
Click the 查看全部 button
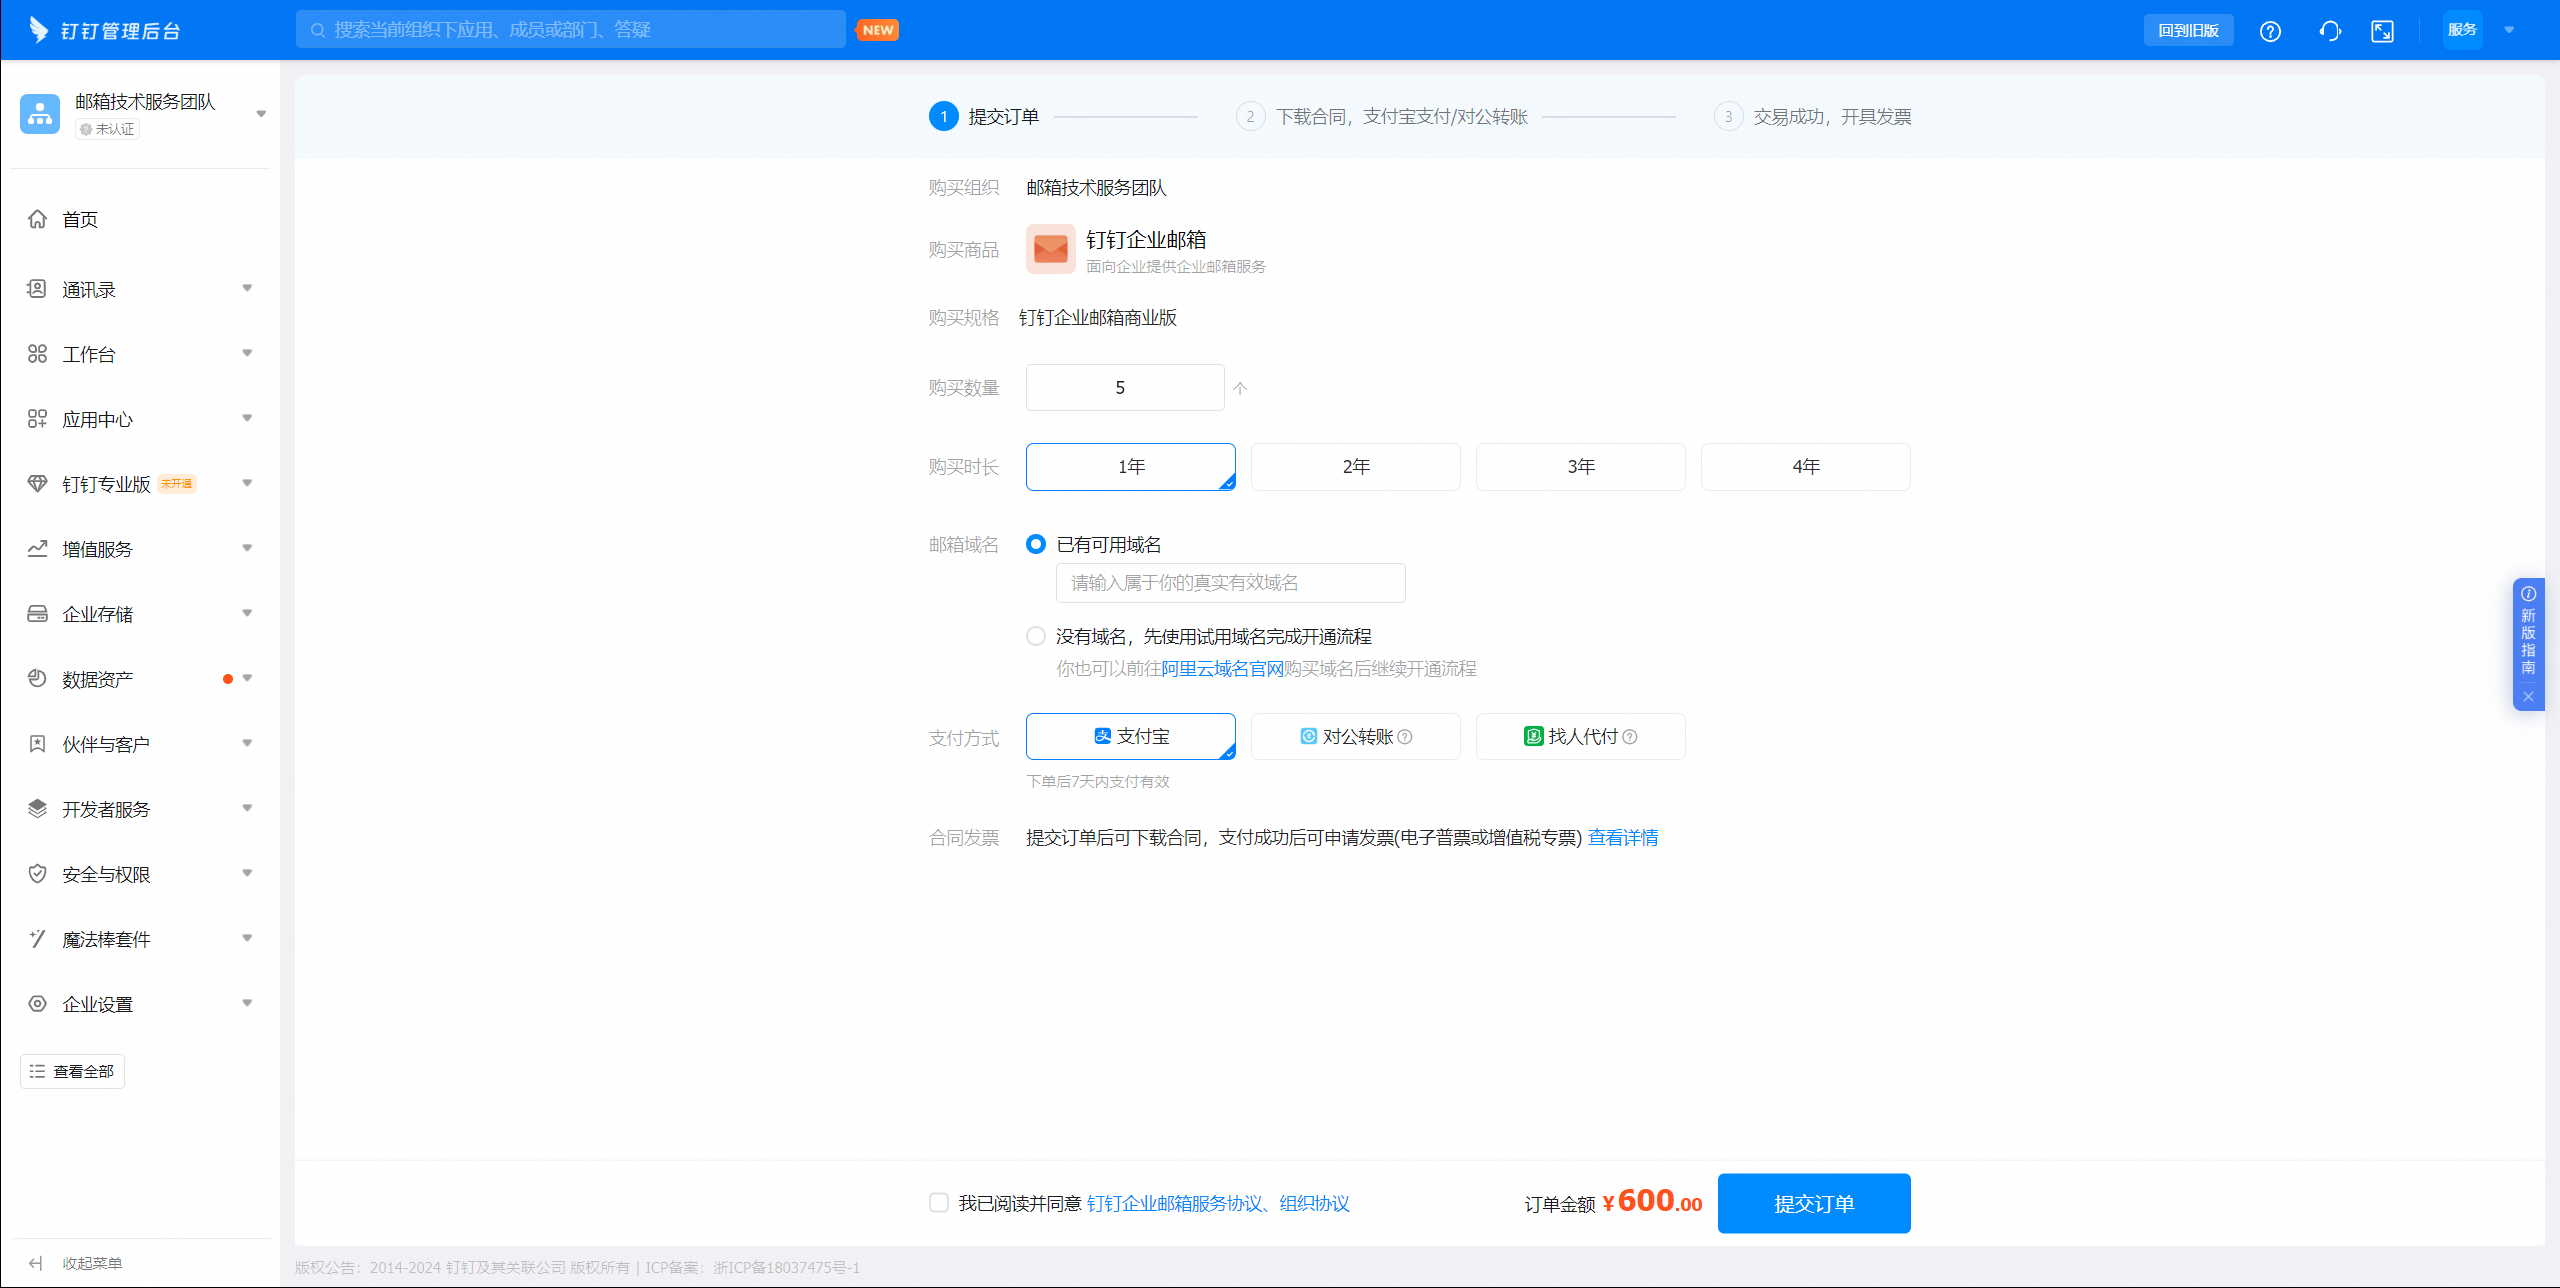point(72,1071)
